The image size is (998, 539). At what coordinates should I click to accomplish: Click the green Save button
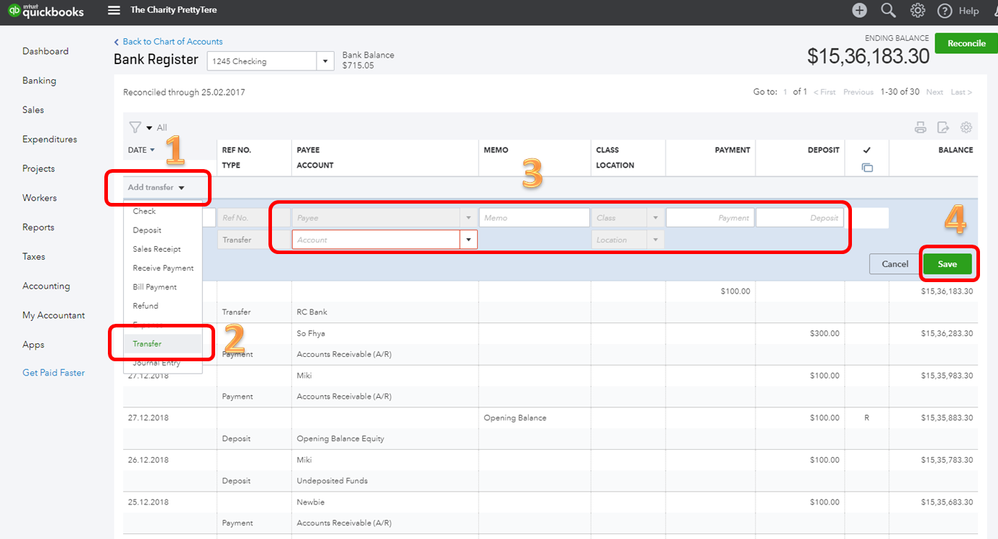pyautogui.click(x=947, y=264)
